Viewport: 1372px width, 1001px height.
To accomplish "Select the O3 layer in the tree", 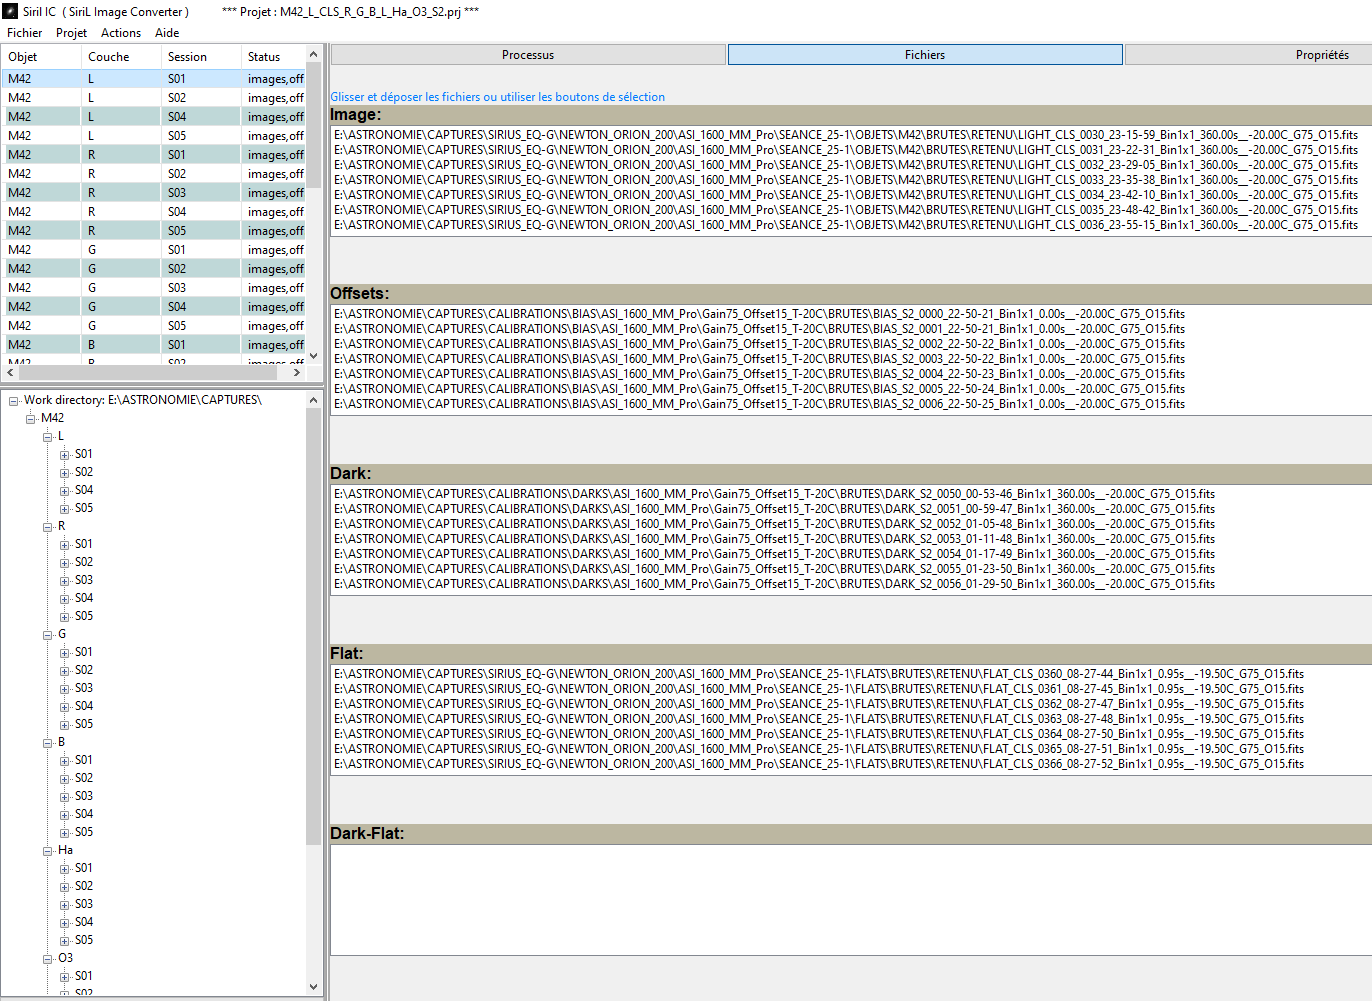I will 65,958.
